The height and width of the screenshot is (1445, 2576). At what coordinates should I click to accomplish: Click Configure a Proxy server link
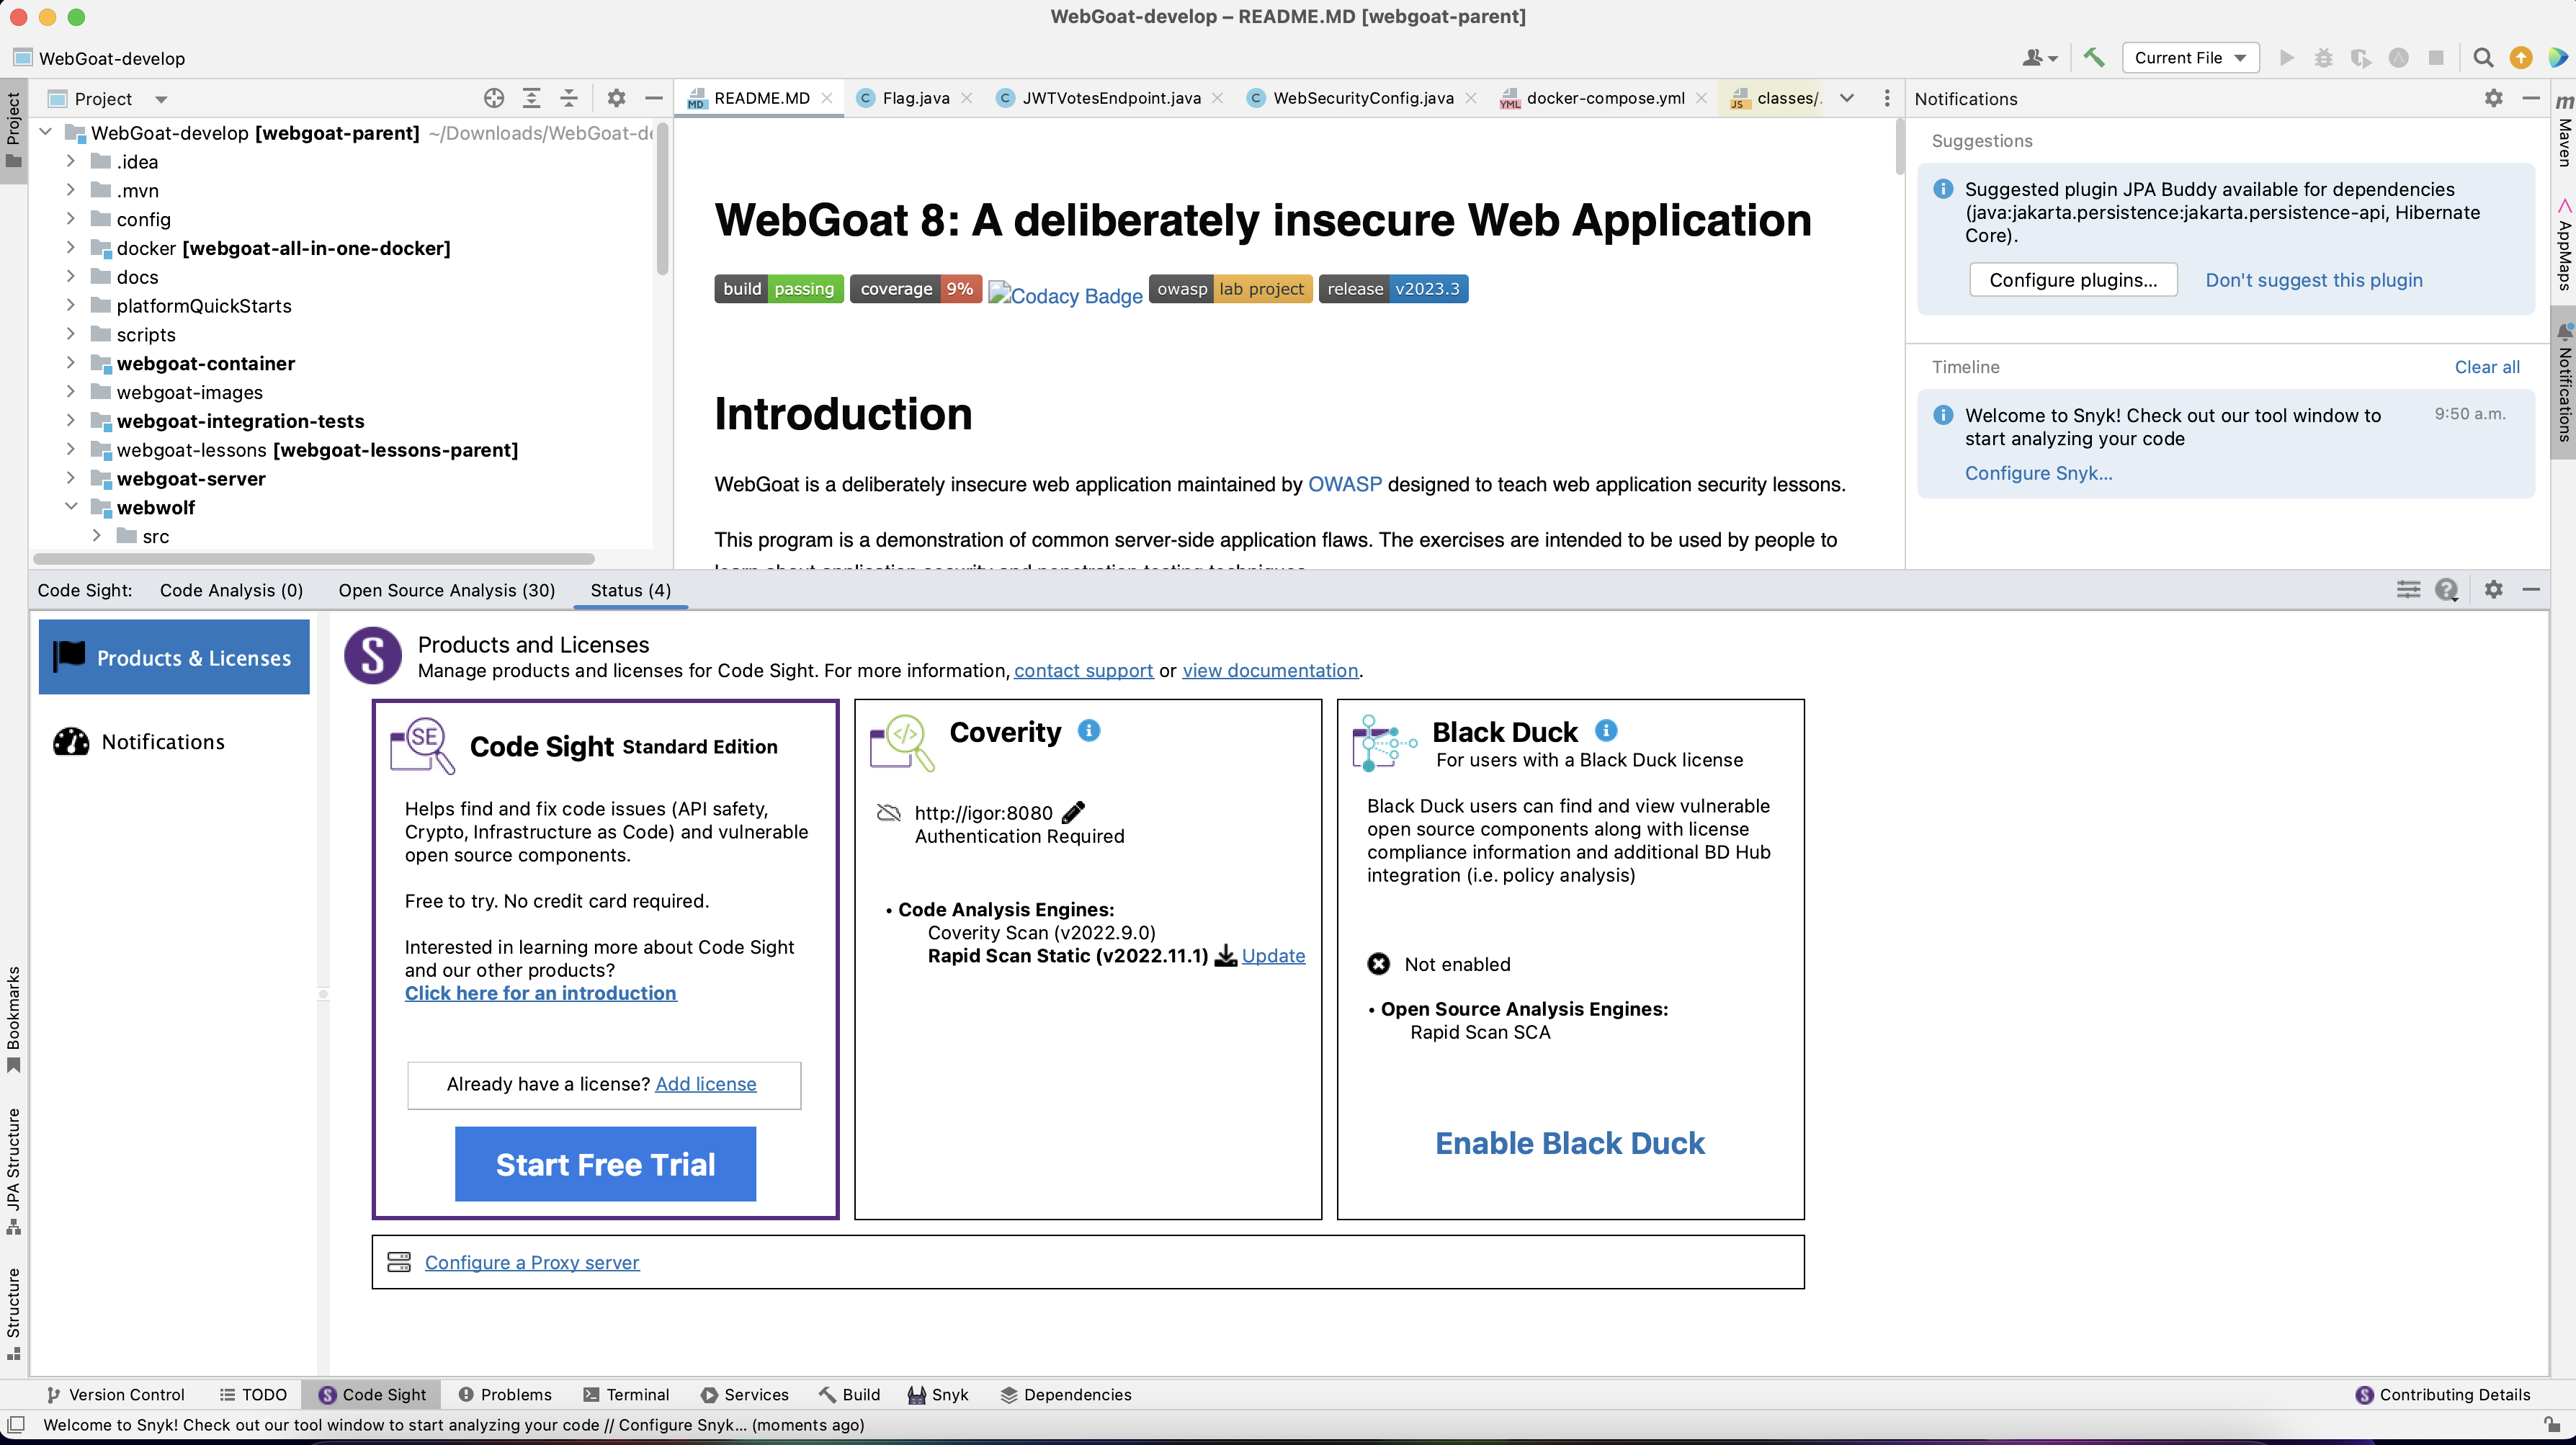pos(532,1262)
